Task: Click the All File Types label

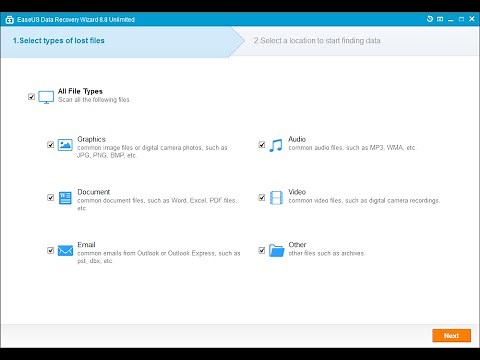Action: click(x=80, y=91)
